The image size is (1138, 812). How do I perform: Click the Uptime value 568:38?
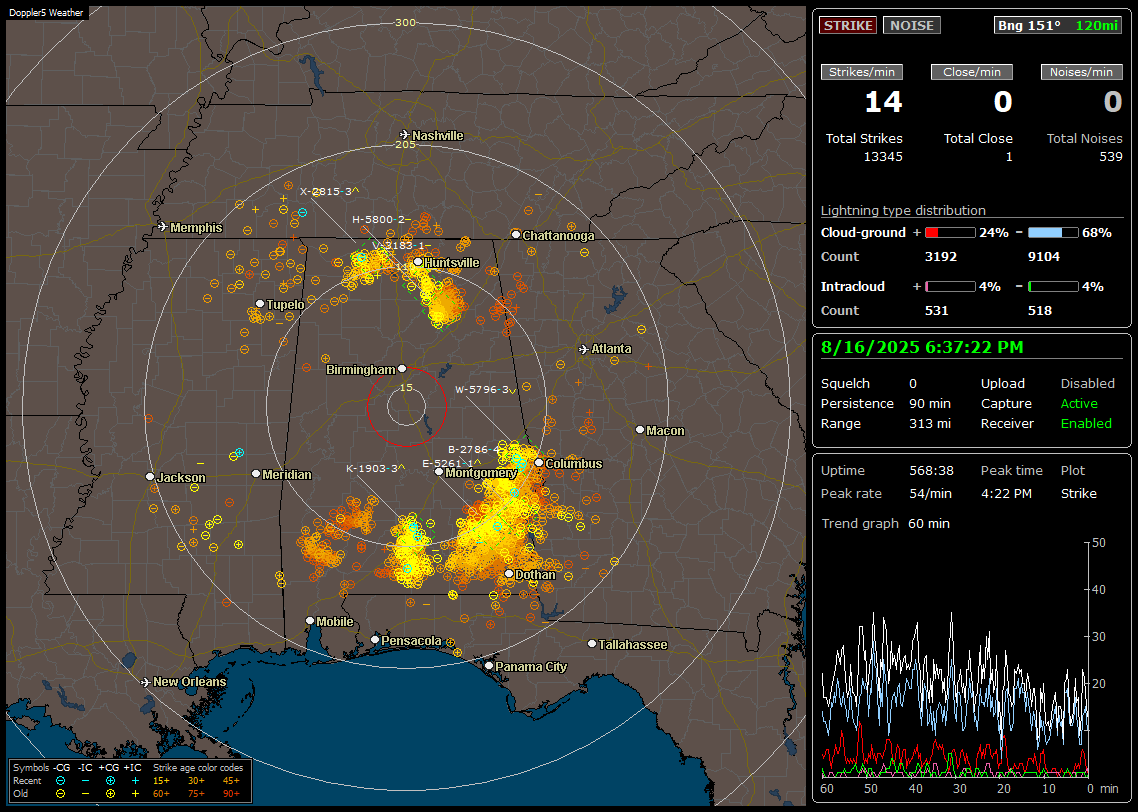point(931,470)
